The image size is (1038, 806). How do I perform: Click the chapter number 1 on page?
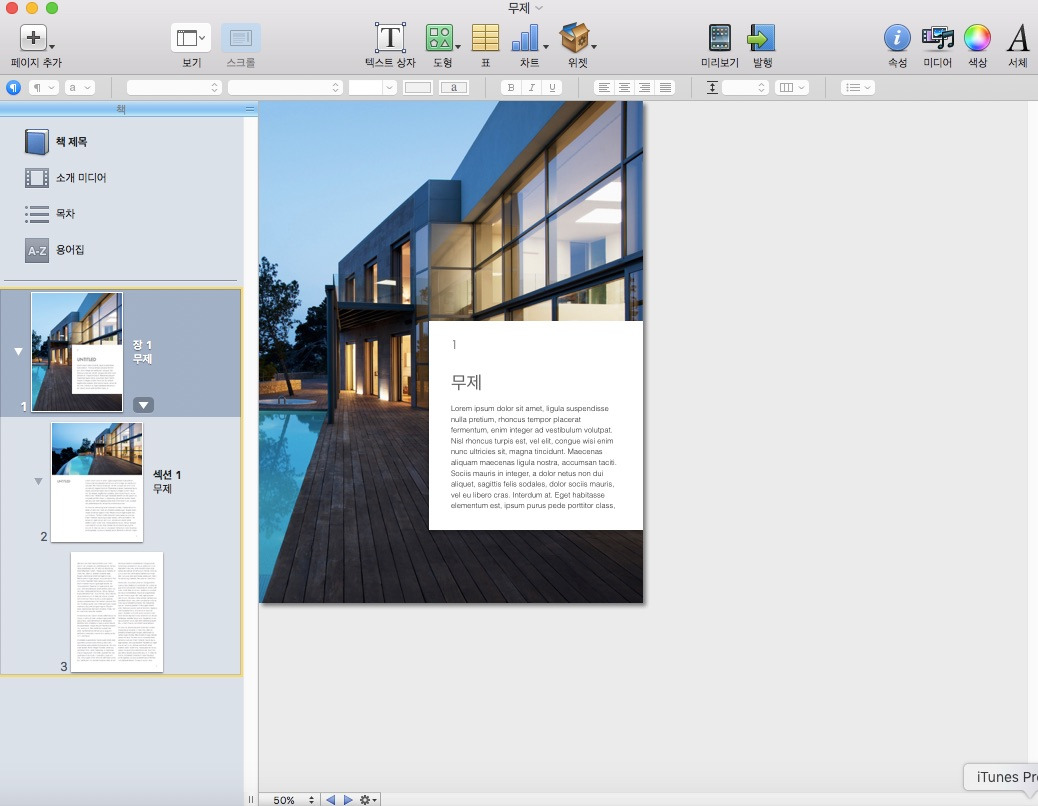(x=454, y=344)
